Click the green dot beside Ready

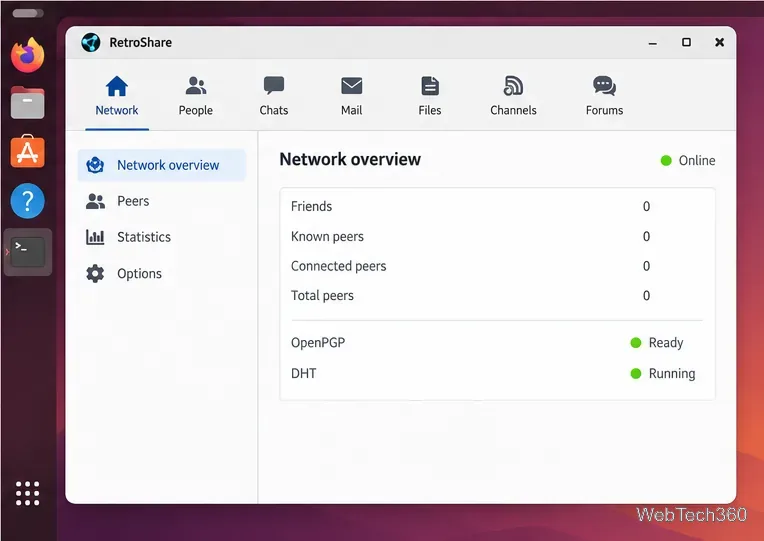tap(636, 343)
